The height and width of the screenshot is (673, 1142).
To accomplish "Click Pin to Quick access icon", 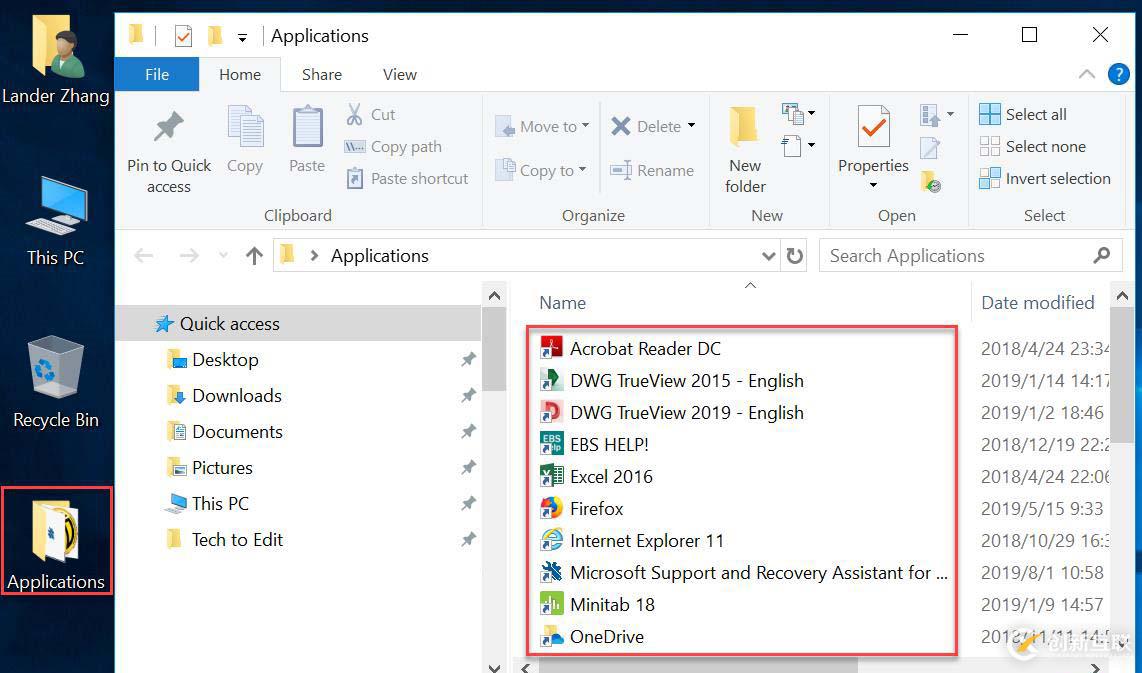I will (x=168, y=128).
